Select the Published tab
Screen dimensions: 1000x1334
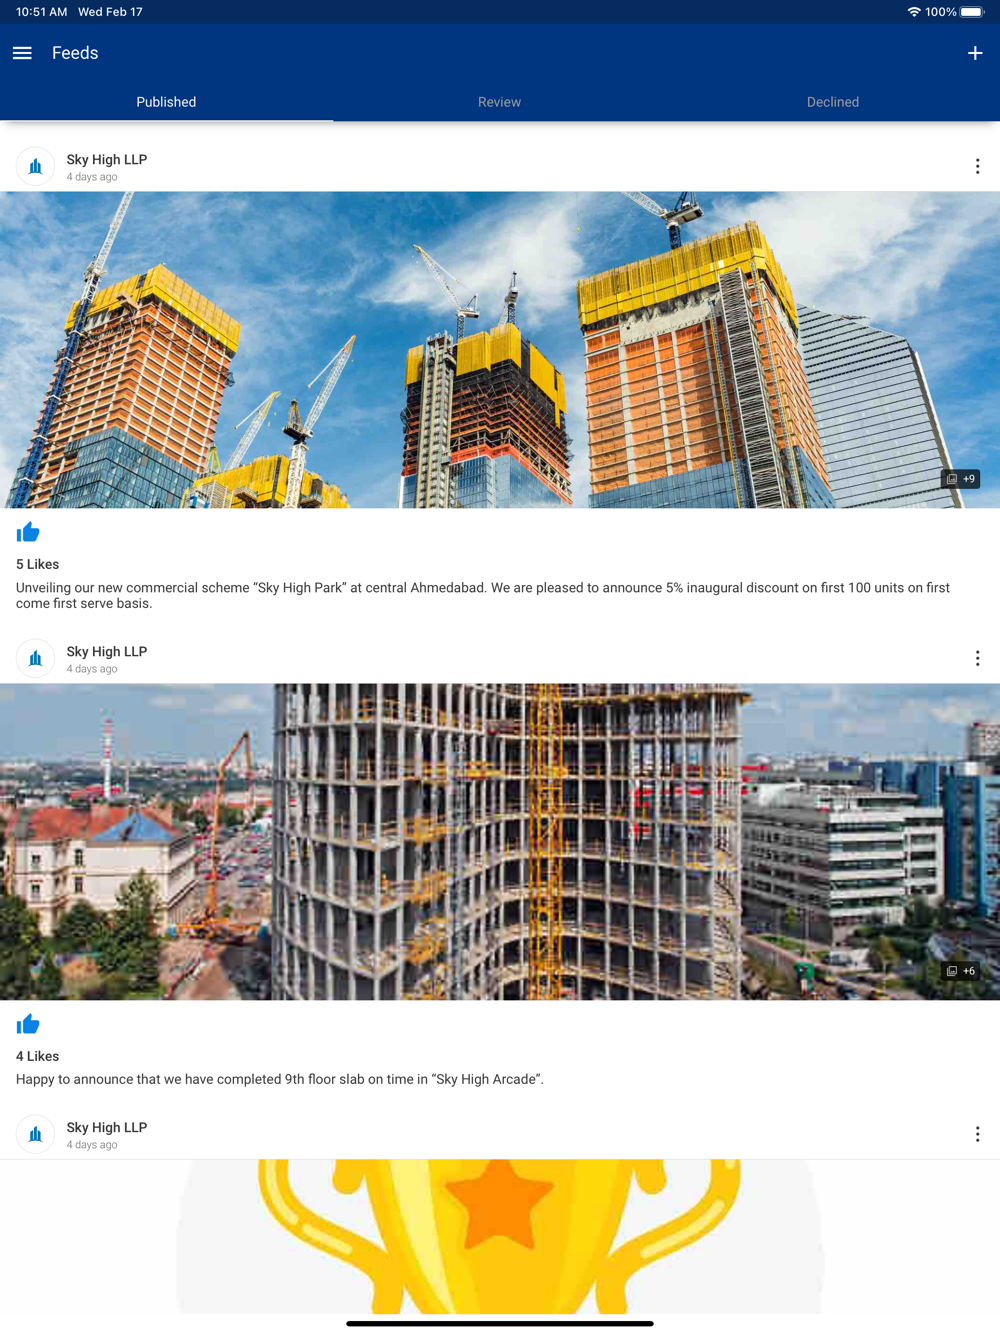pos(166,102)
